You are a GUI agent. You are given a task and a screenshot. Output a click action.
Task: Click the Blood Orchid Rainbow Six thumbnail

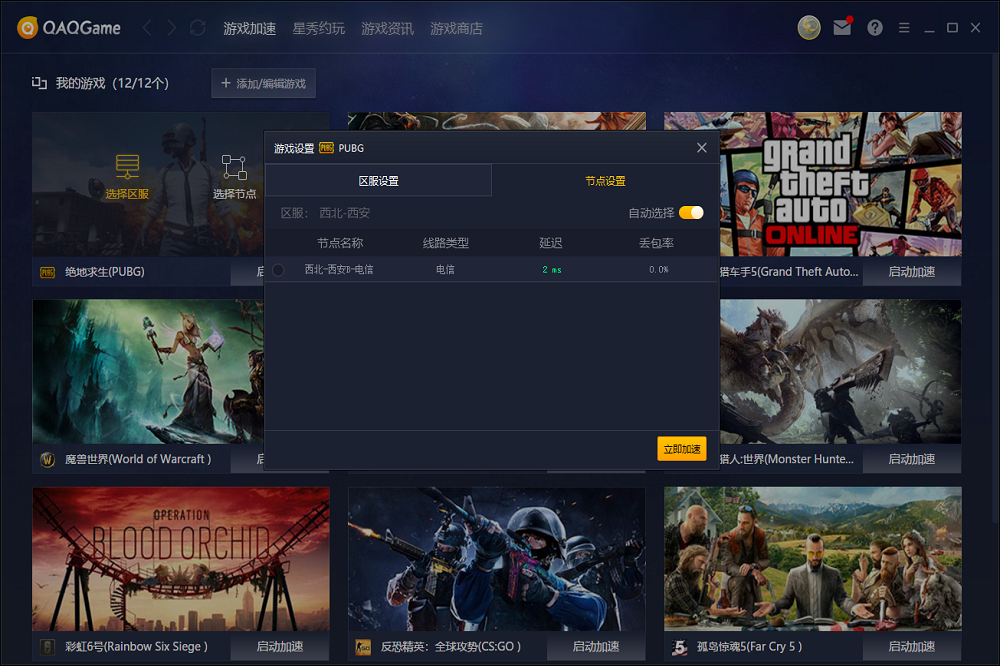(x=181, y=559)
